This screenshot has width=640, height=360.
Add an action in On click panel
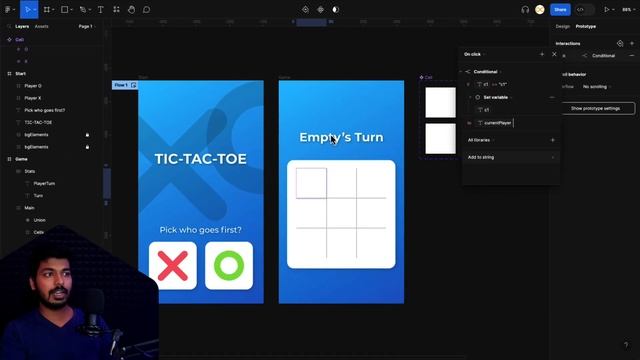(x=542, y=54)
